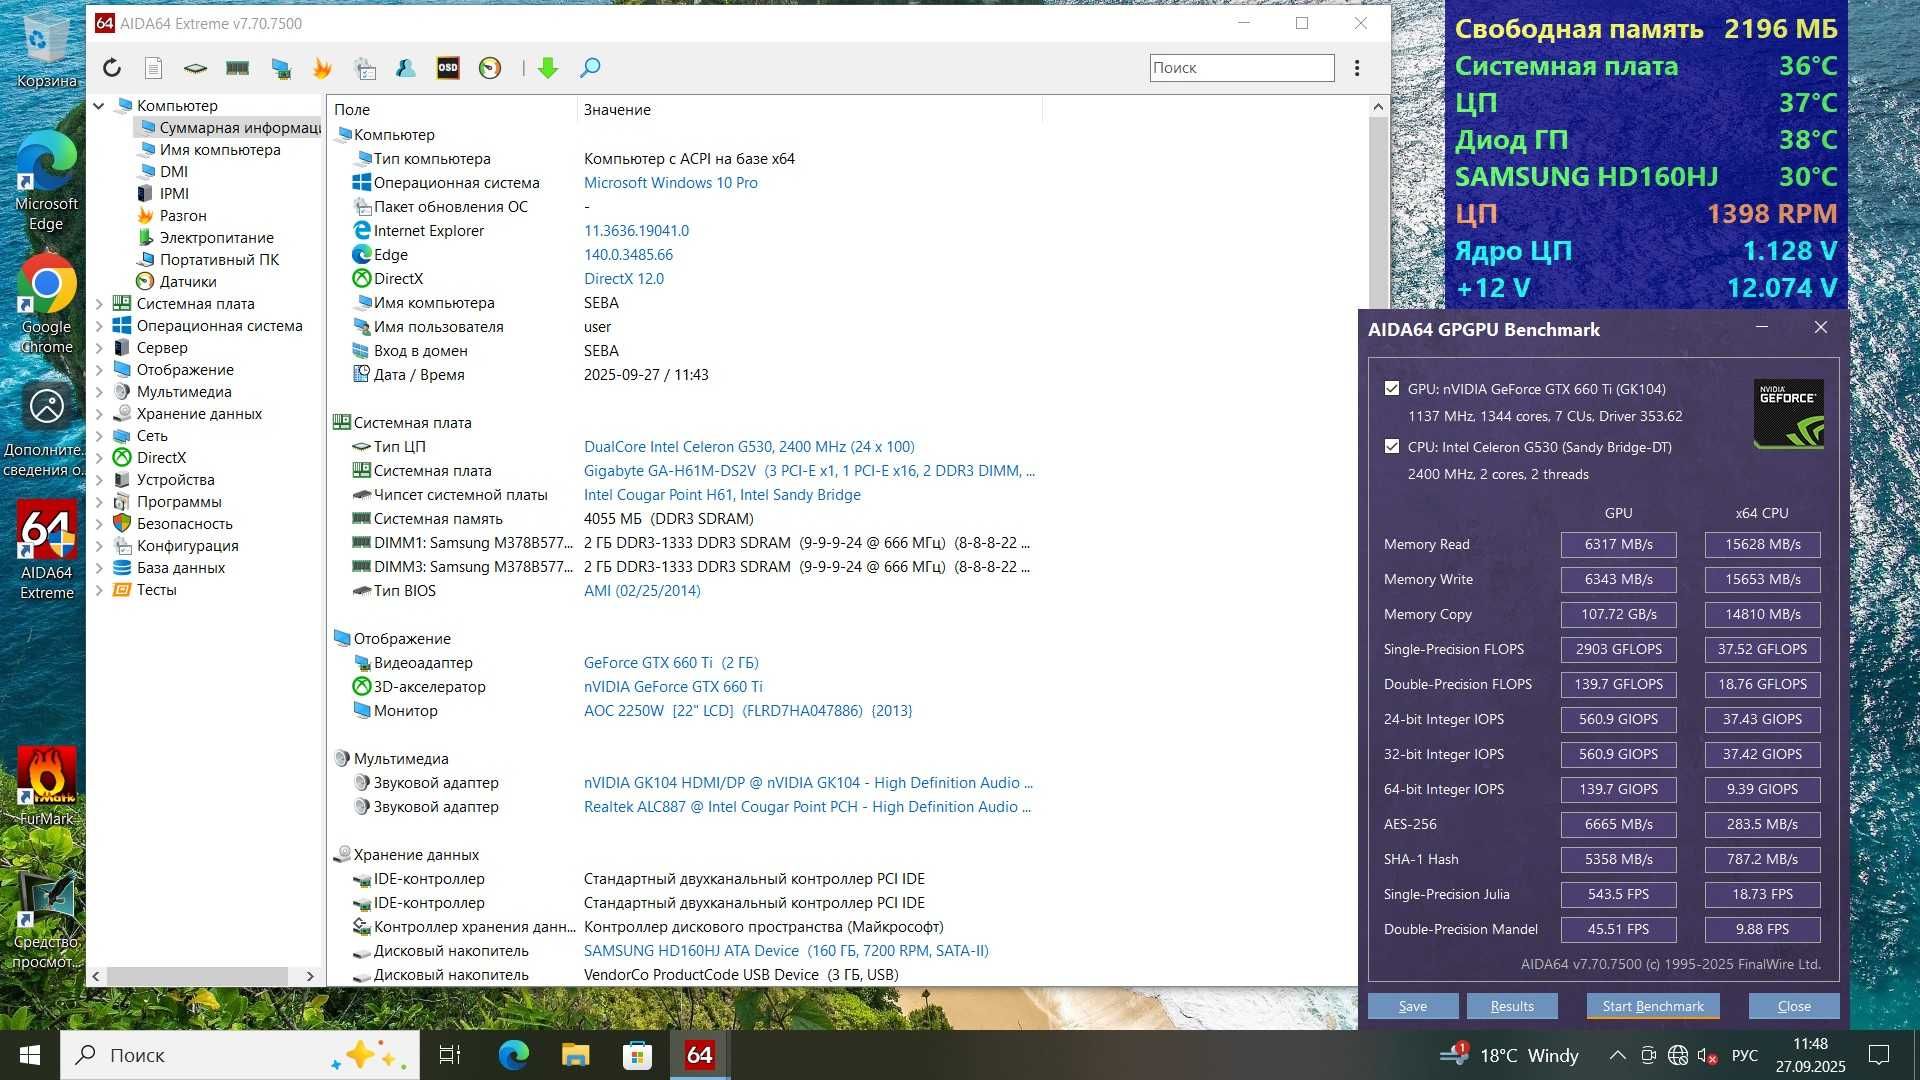Open Microsoft Windows 10 Pro link
1920x1080 pixels.
(671, 182)
